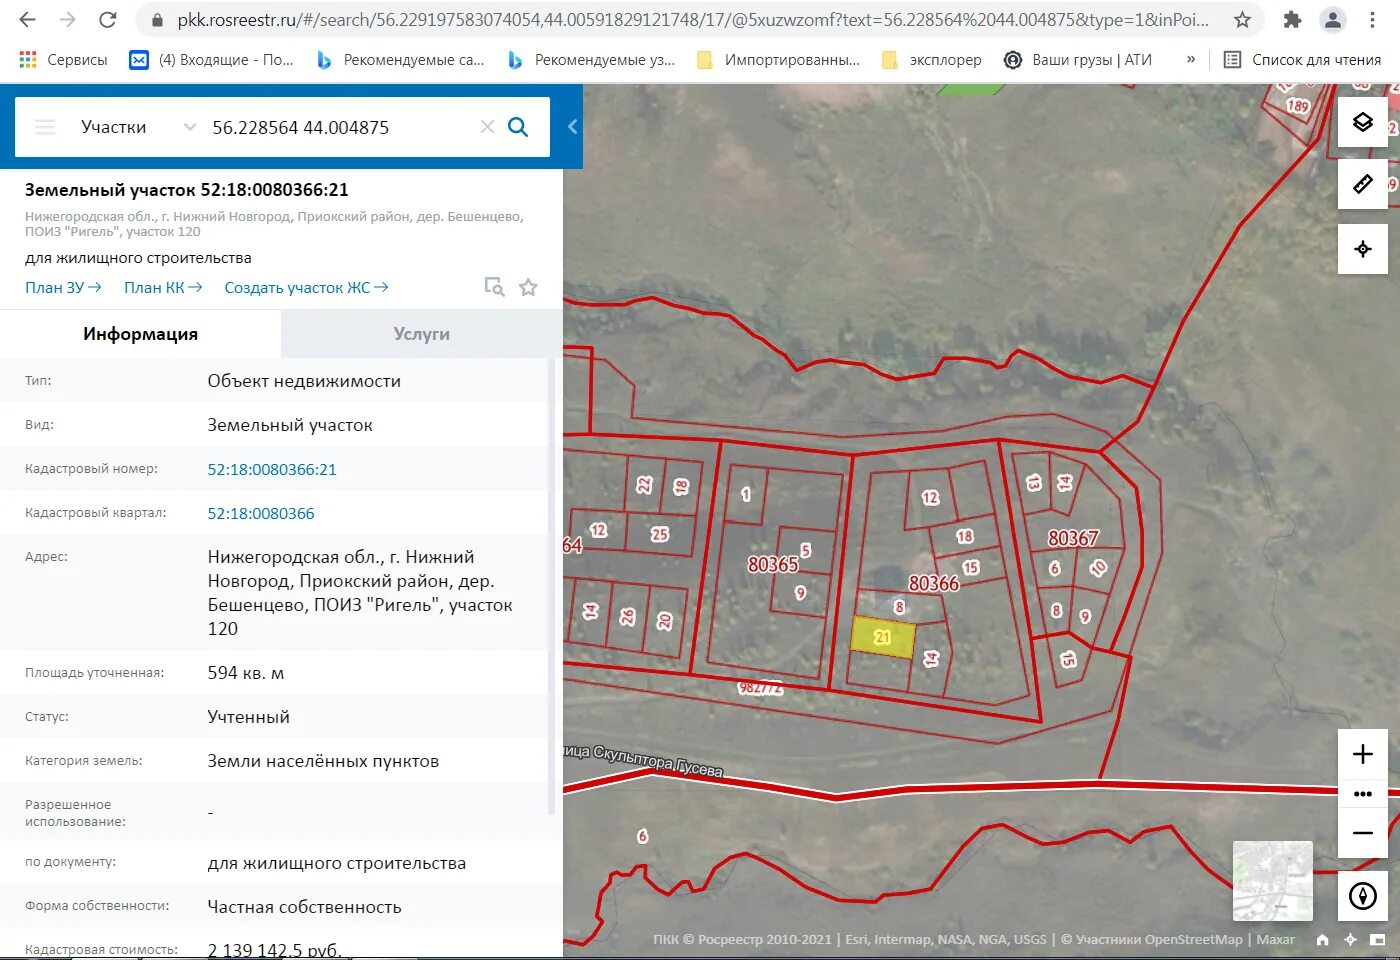The image size is (1400, 960).
Task: Open the map layers button
Action: pyautogui.click(x=1362, y=122)
